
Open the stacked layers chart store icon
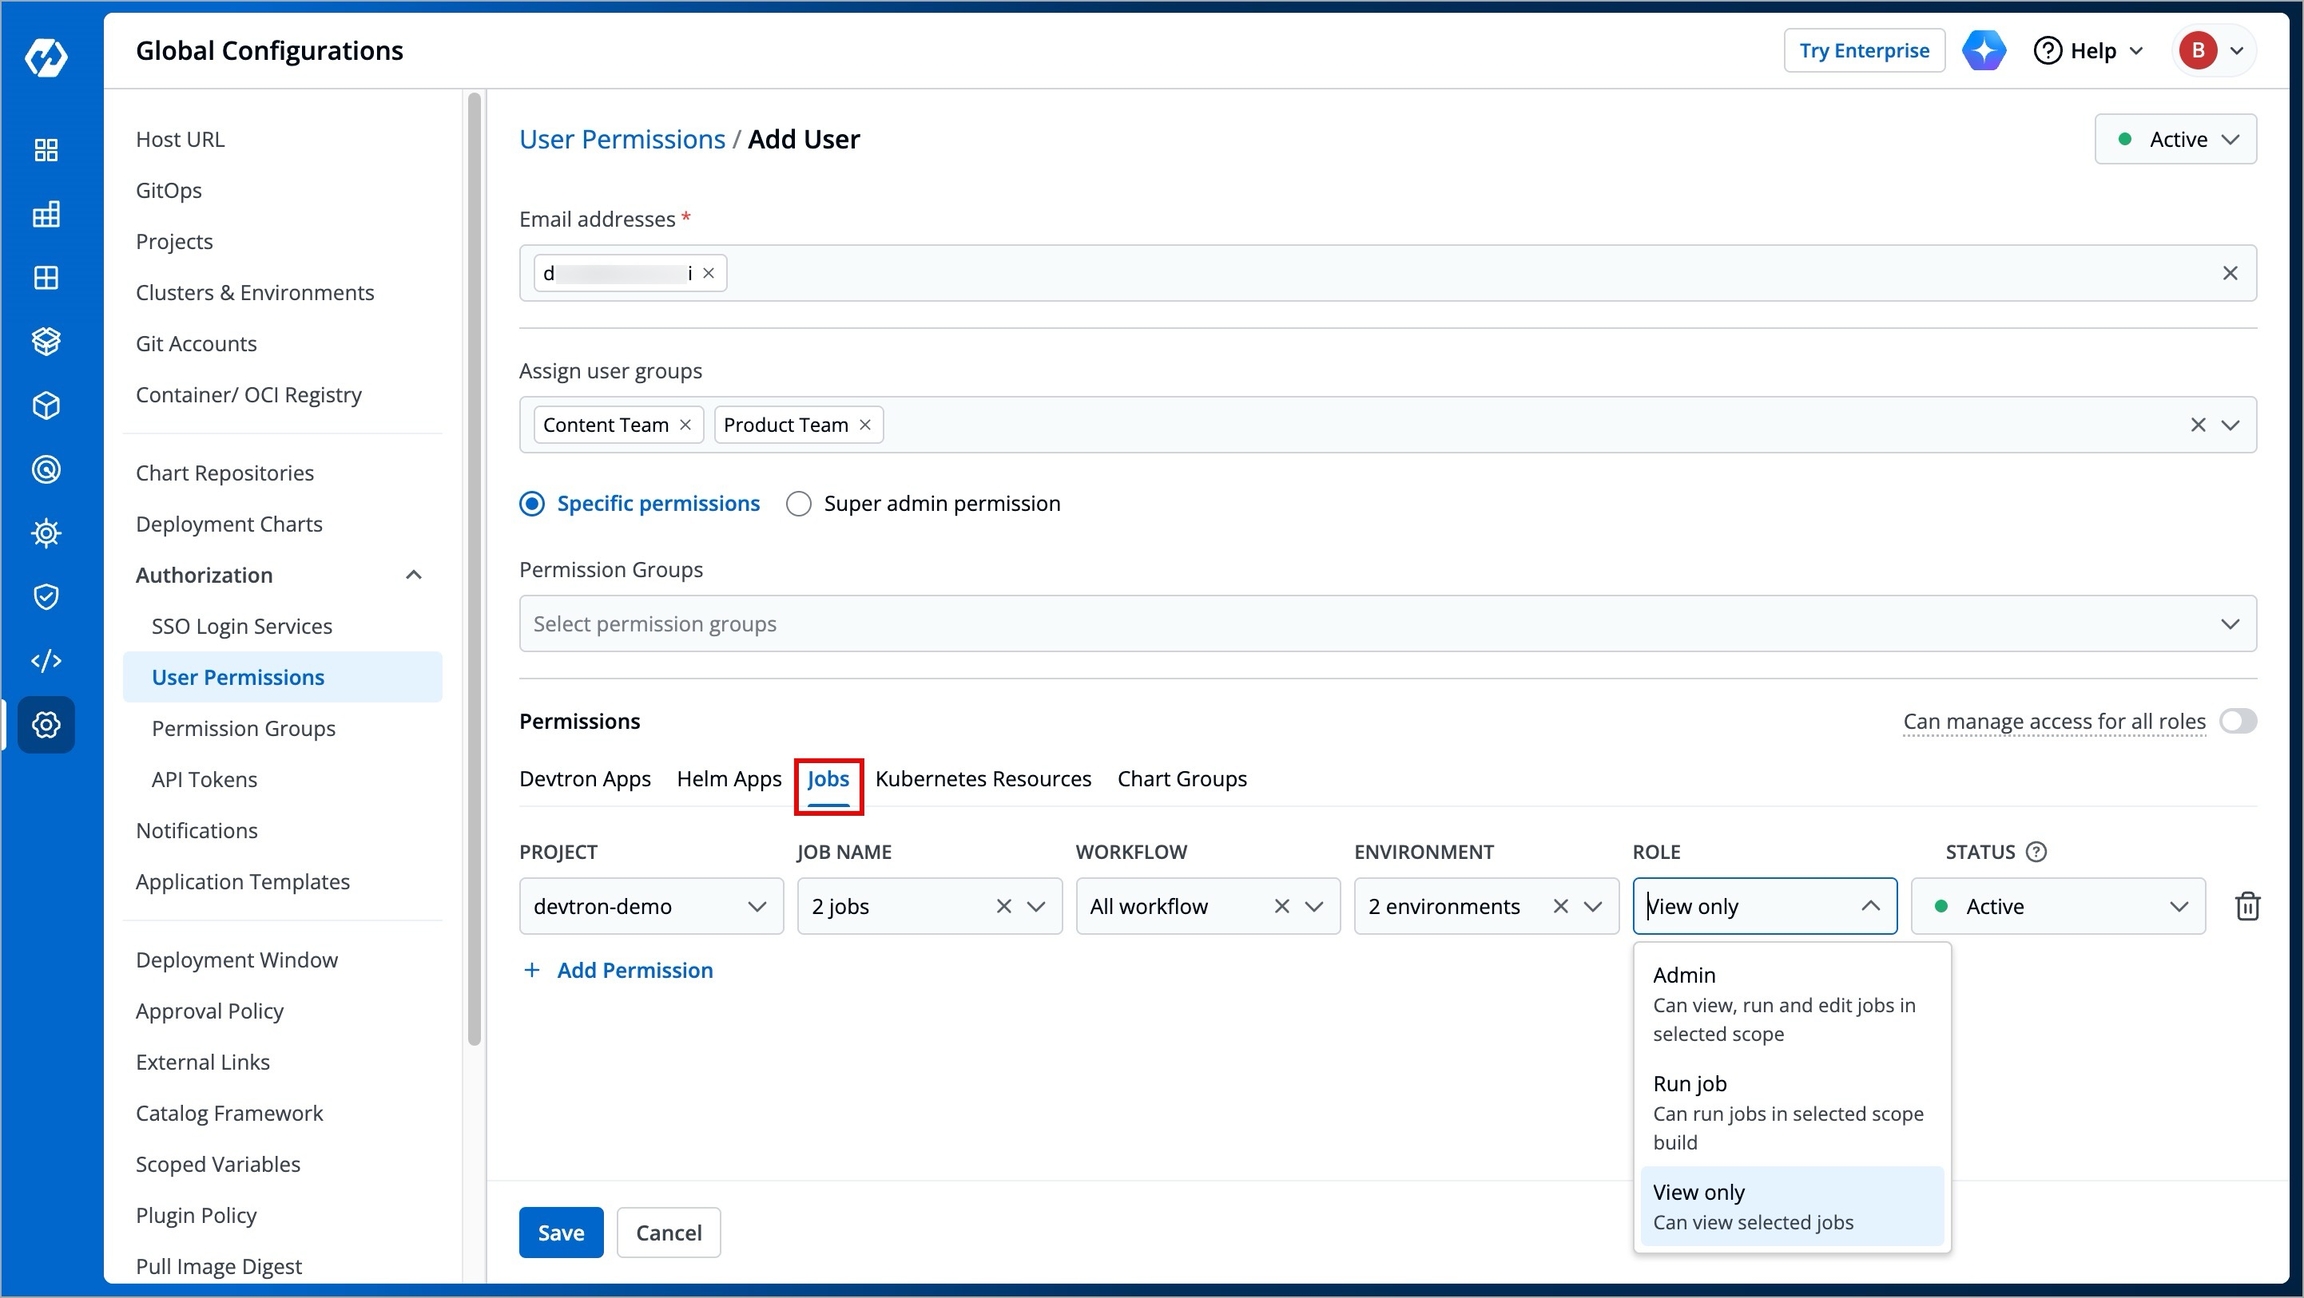click(46, 342)
